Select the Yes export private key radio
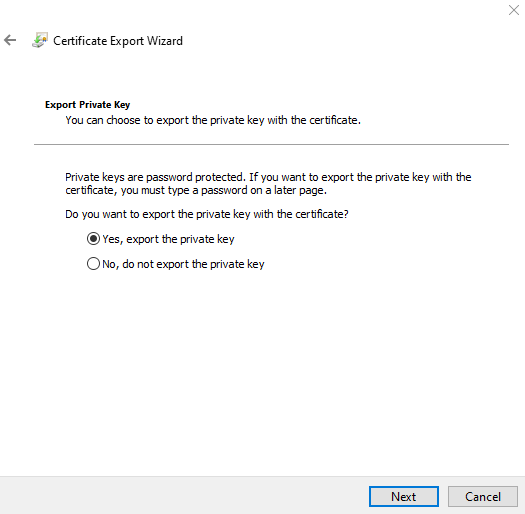Viewport: 525px width, 514px height. click(93, 239)
